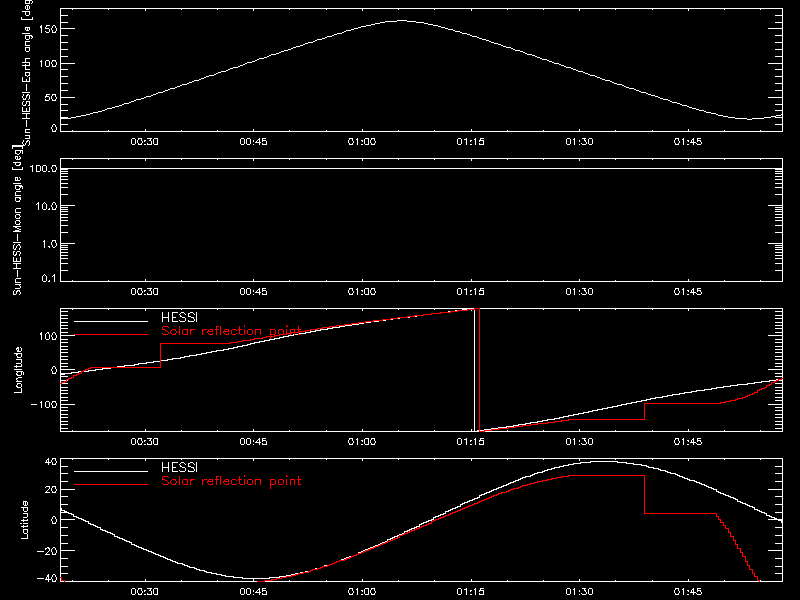Click the Latitude axis label
The image size is (800, 600).
24,519
